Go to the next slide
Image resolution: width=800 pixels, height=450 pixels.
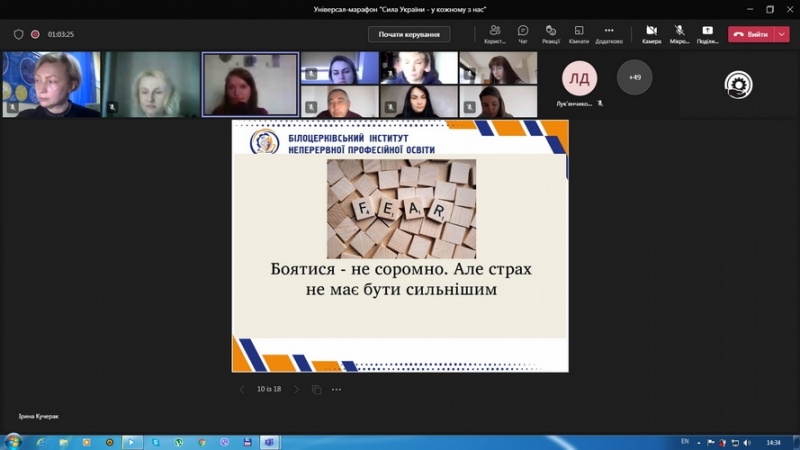296,389
